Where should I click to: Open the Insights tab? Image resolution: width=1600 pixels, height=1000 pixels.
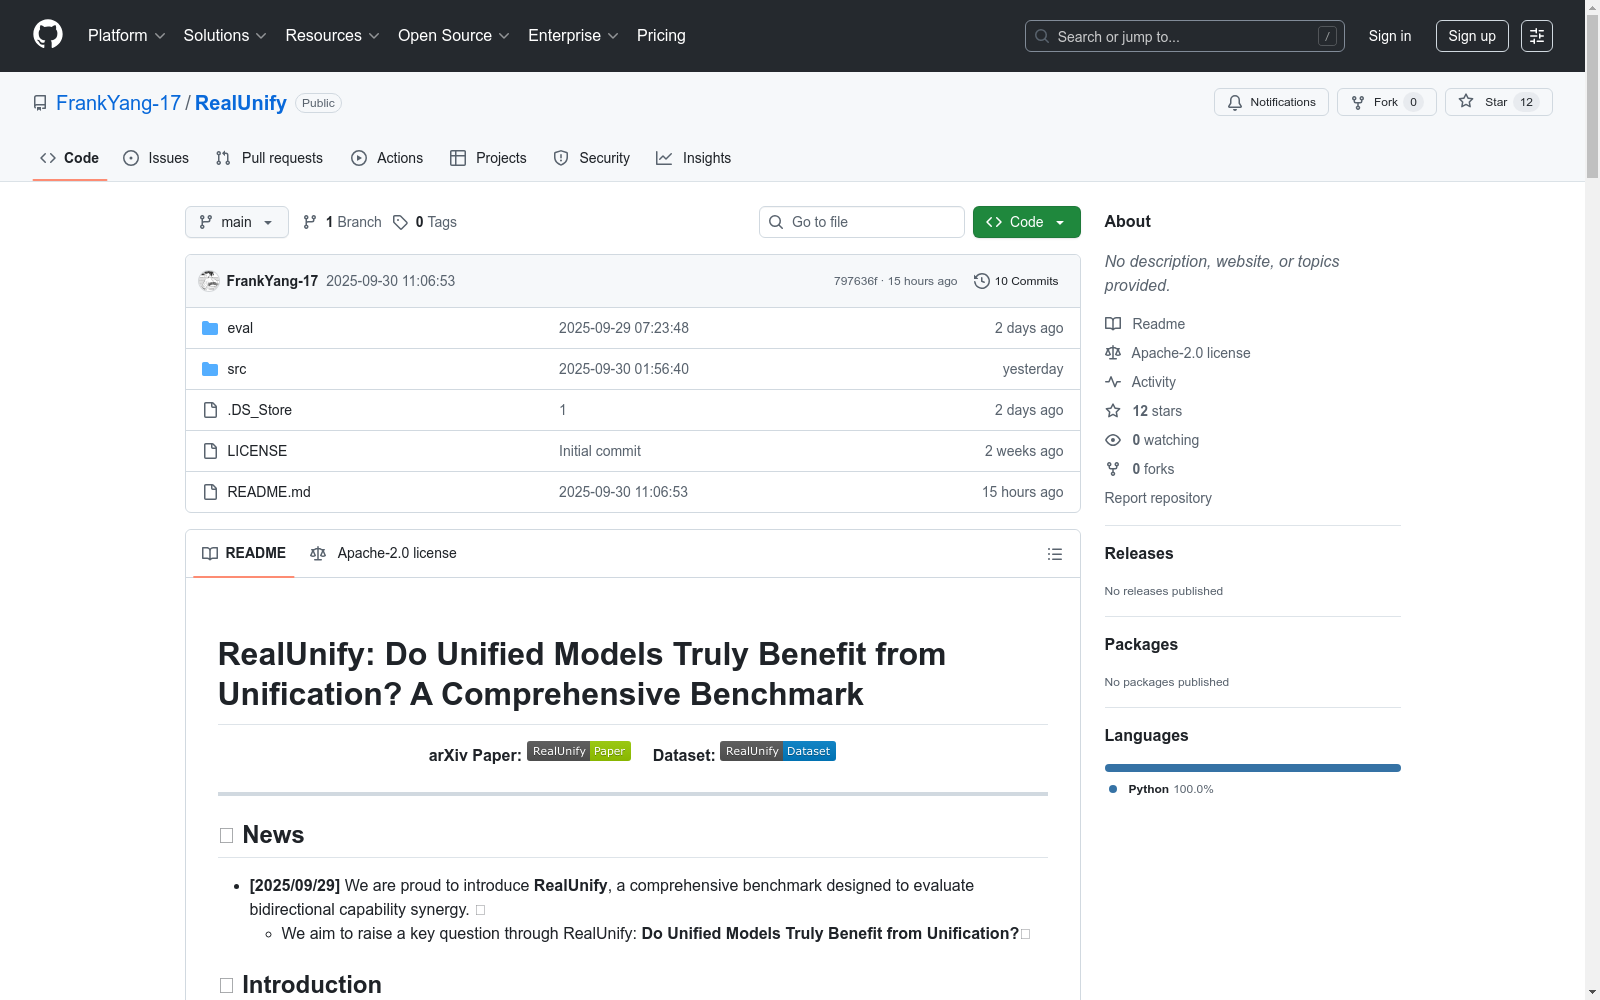point(694,158)
